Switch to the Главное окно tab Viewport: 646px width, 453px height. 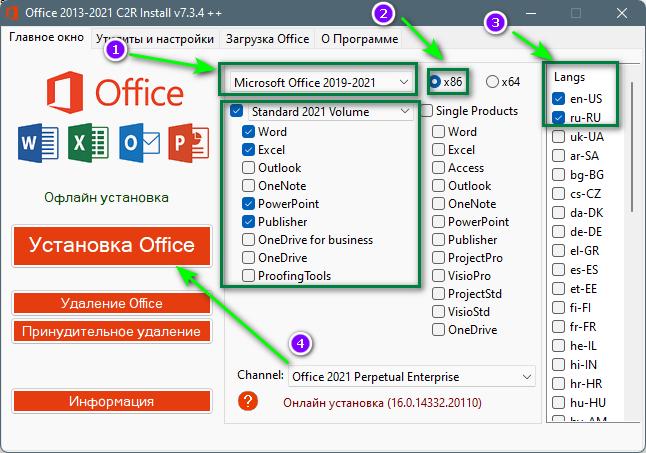[x=46, y=37]
